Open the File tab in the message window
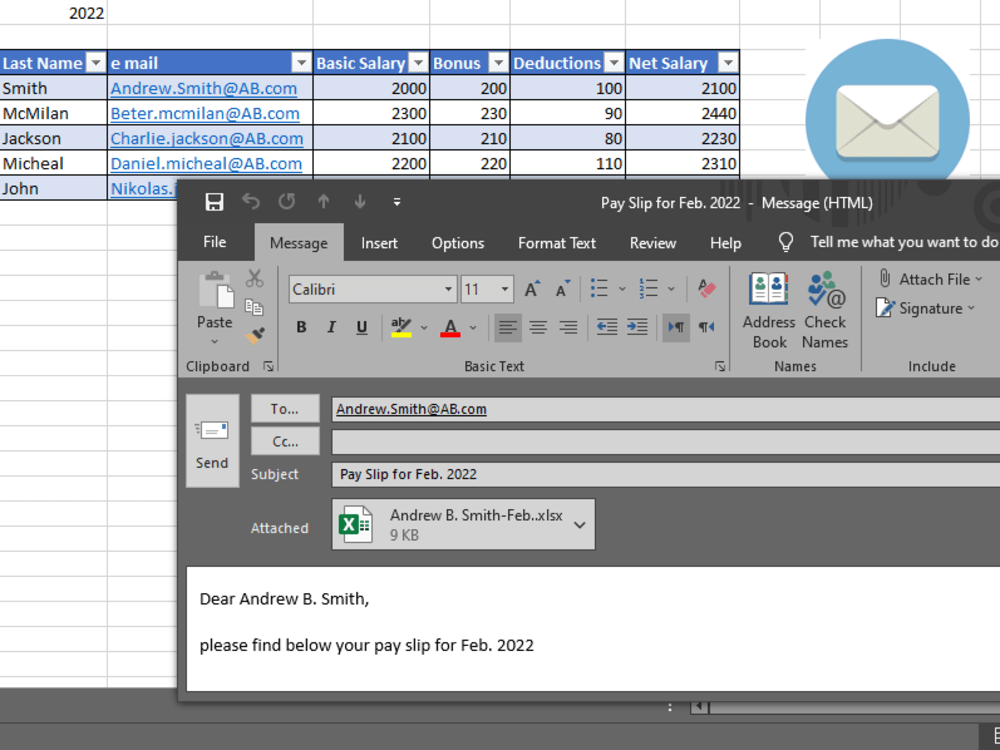This screenshot has width=1000, height=750. (x=215, y=242)
